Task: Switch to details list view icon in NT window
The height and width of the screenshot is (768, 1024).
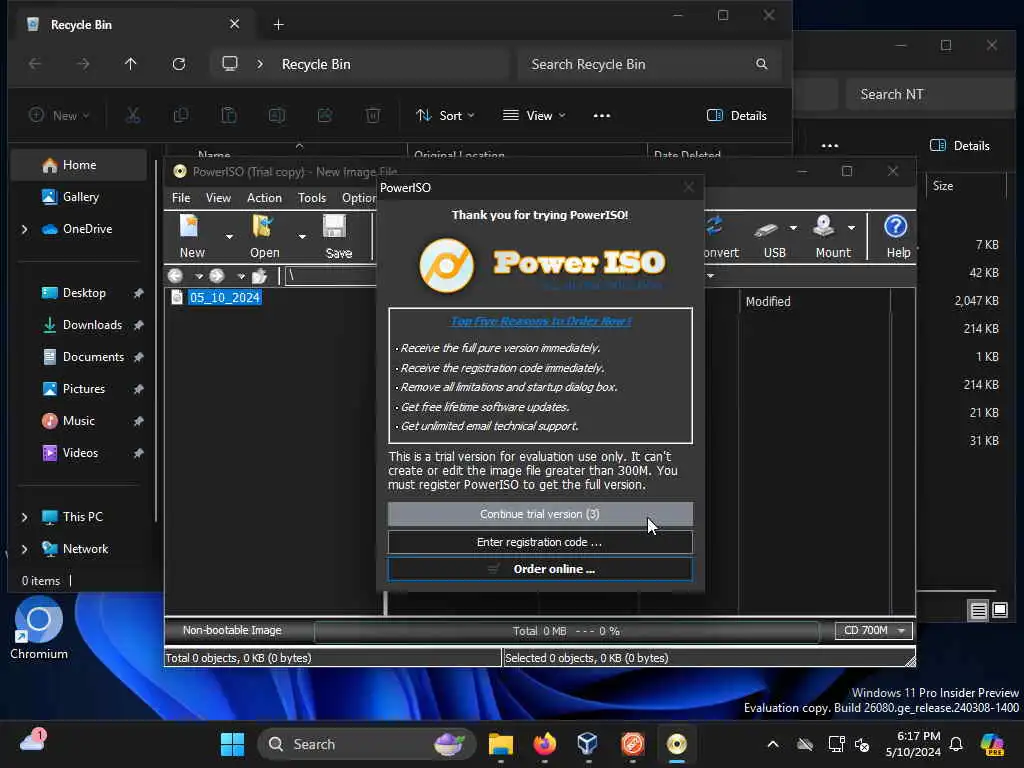Action: pos(978,611)
